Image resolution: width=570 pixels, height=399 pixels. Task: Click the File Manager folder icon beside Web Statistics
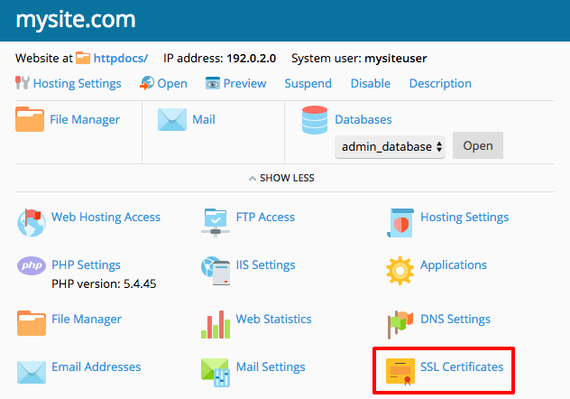tap(31, 323)
